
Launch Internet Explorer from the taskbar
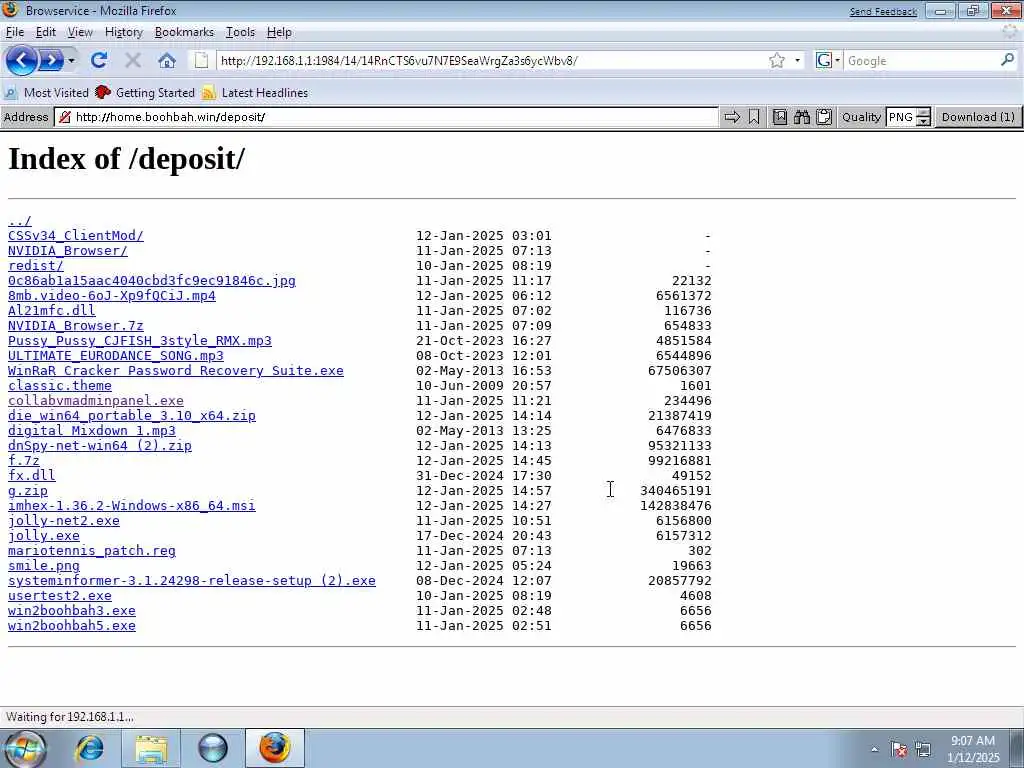[89, 748]
